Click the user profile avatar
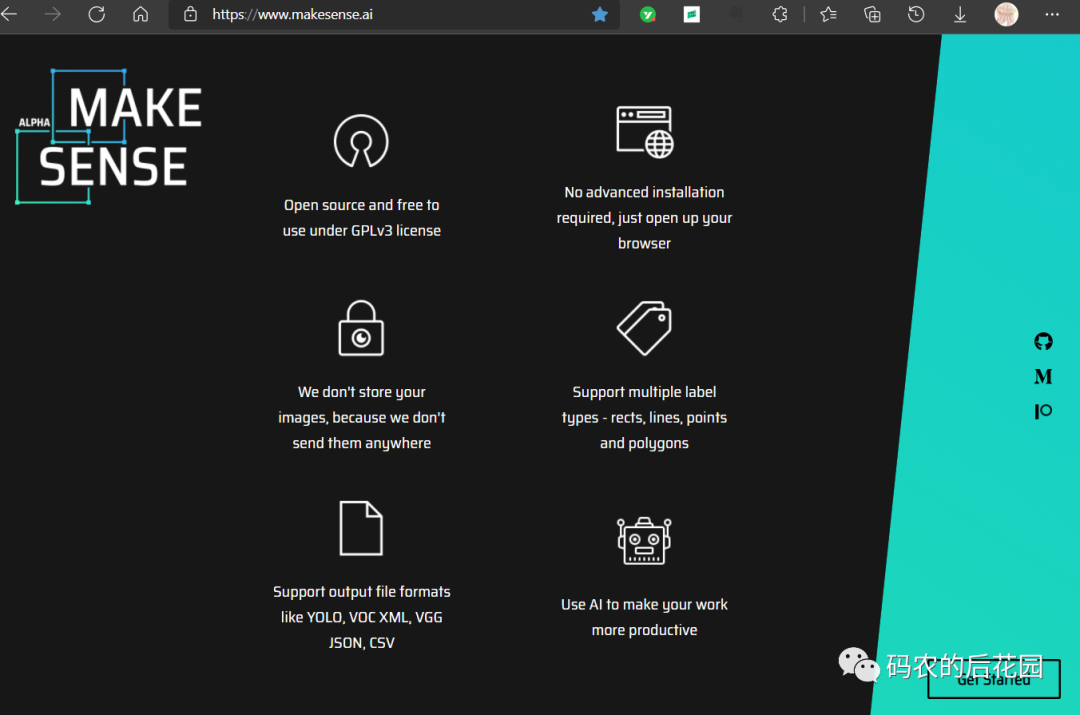Viewport: 1080px width, 715px height. 1006,14
